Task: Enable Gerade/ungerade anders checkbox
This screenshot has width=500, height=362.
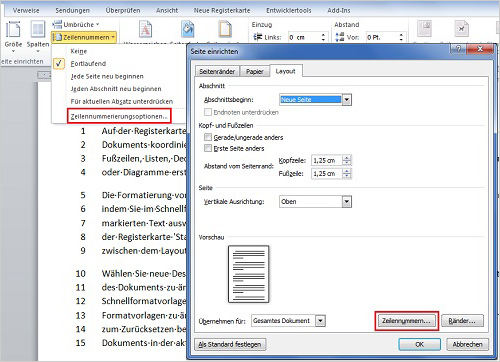Action: tap(208, 137)
